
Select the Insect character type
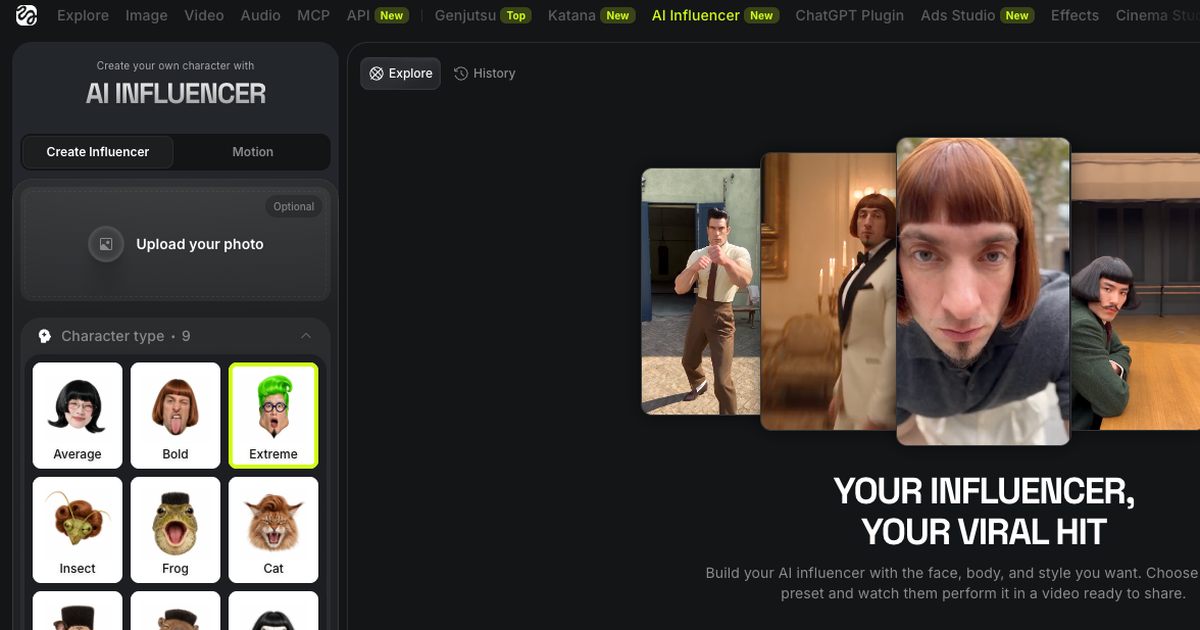[78, 530]
